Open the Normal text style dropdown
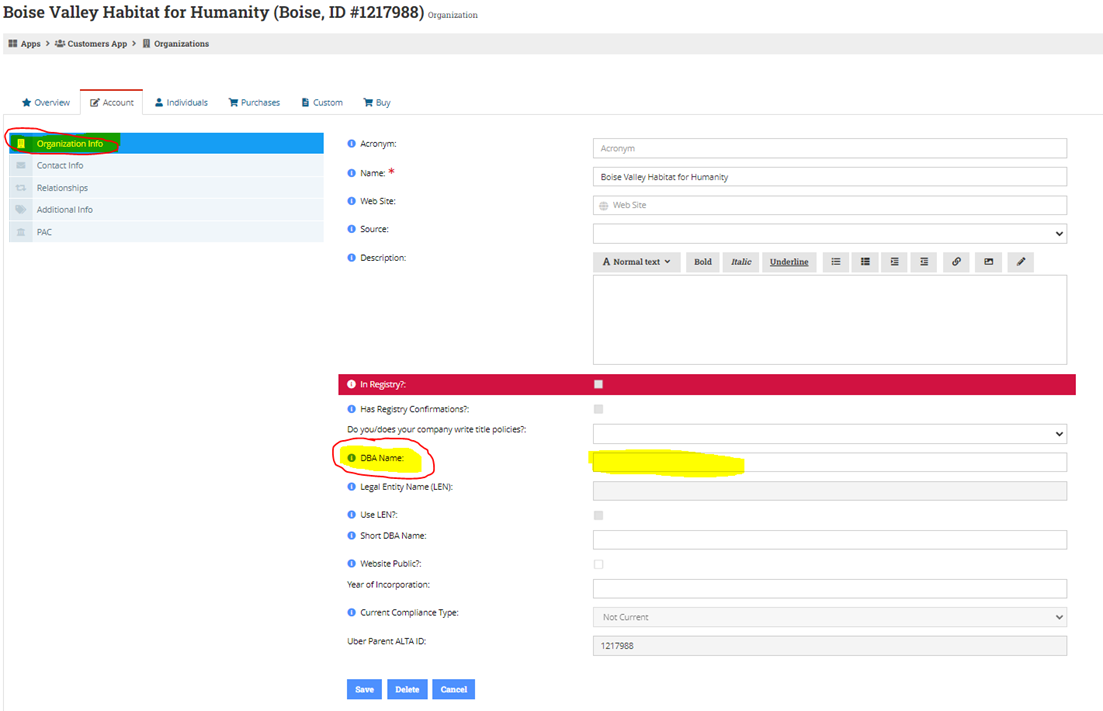The width and height of the screenshot is (1103, 711). pos(637,262)
